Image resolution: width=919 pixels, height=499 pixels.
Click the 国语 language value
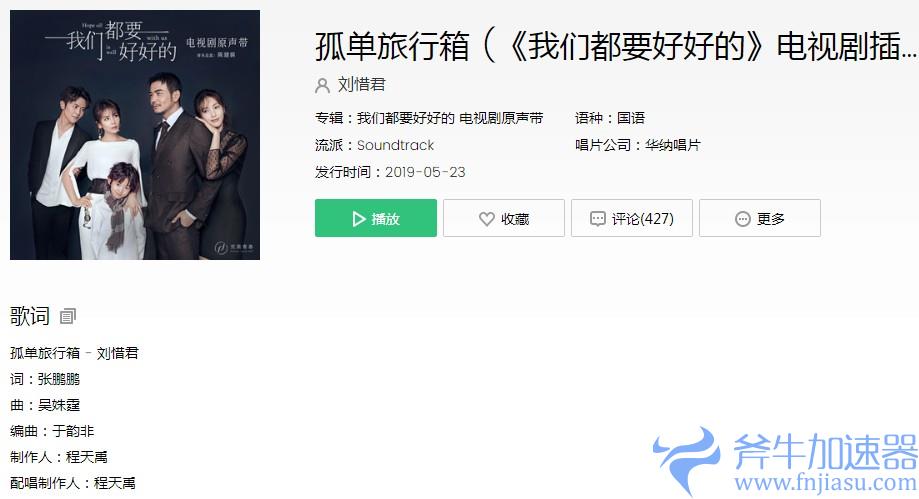pos(631,118)
